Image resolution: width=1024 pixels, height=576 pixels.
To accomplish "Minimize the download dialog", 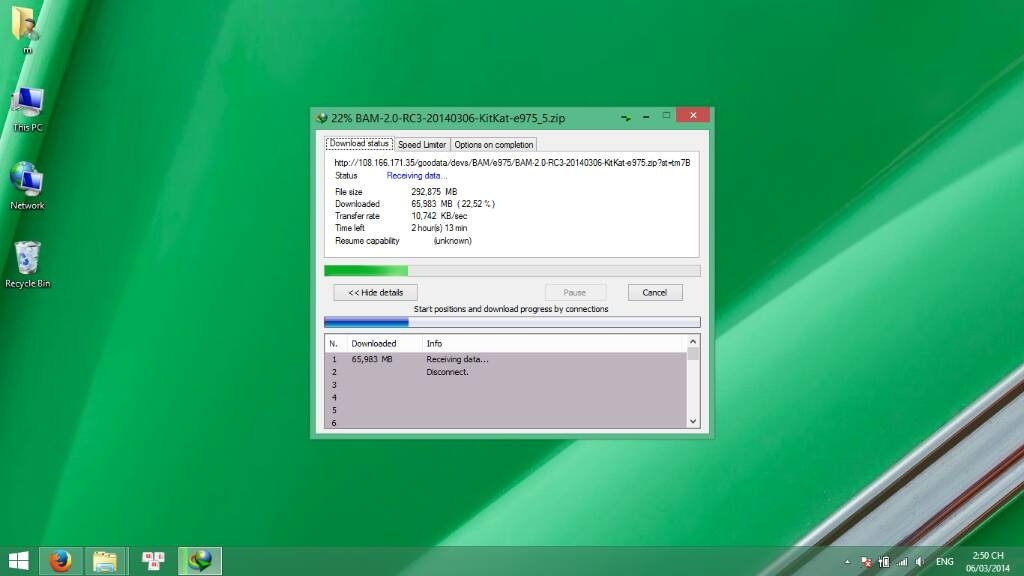I will (646, 116).
